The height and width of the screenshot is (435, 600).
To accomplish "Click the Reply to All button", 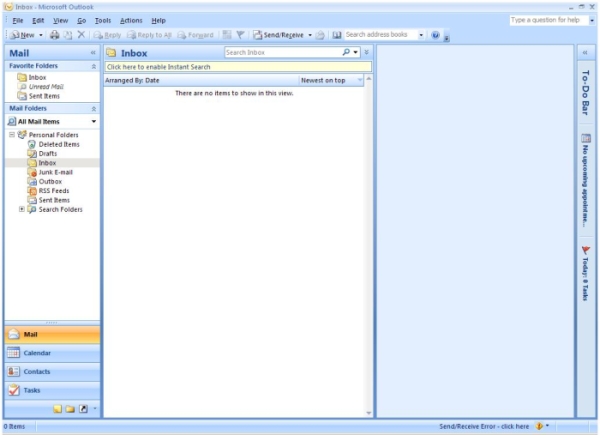I will point(149,35).
